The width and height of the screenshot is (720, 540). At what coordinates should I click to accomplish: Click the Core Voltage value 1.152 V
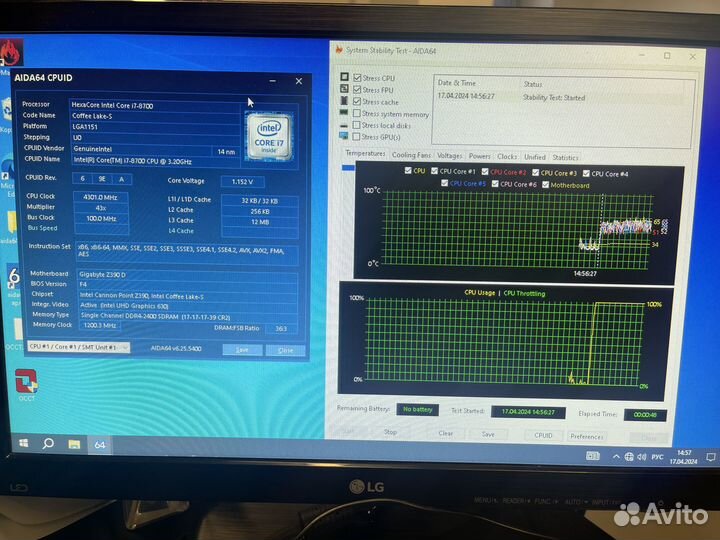click(x=242, y=181)
